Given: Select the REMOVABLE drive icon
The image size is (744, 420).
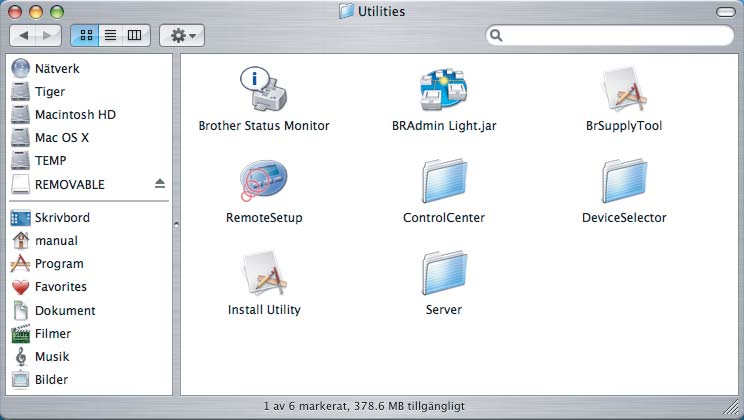Looking at the screenshot, I should pyautogui.click(x=20, y=184).
